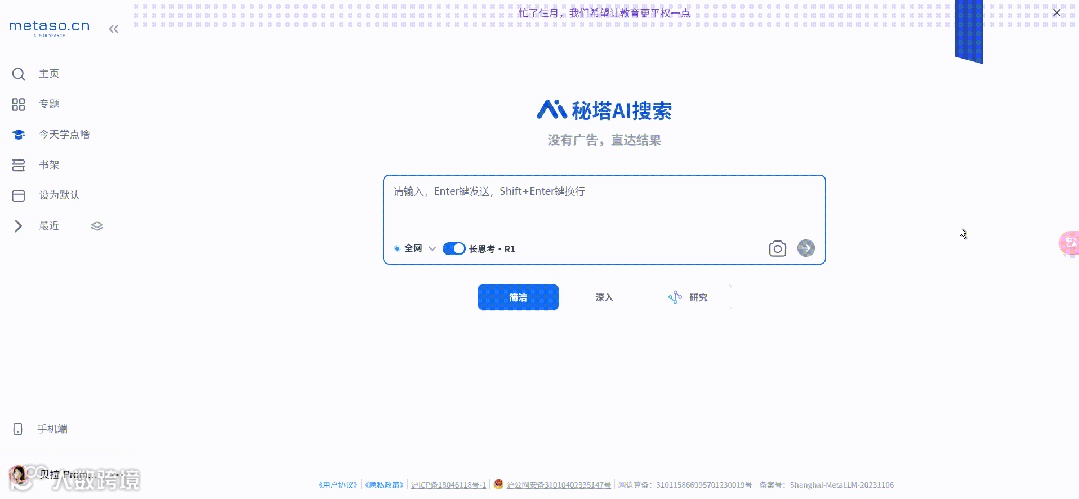Select the 研究 mode tab

[688, 297]
